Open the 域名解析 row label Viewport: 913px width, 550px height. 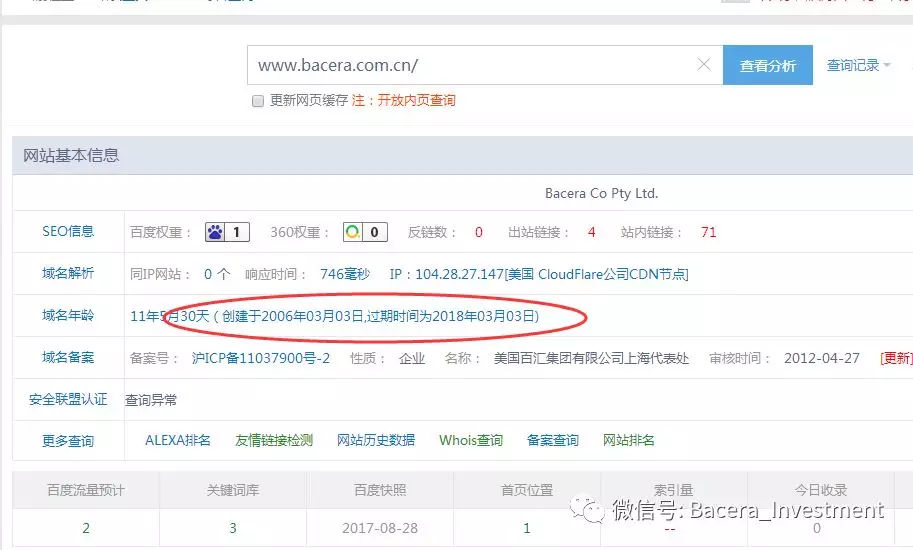tap(68, 274)
